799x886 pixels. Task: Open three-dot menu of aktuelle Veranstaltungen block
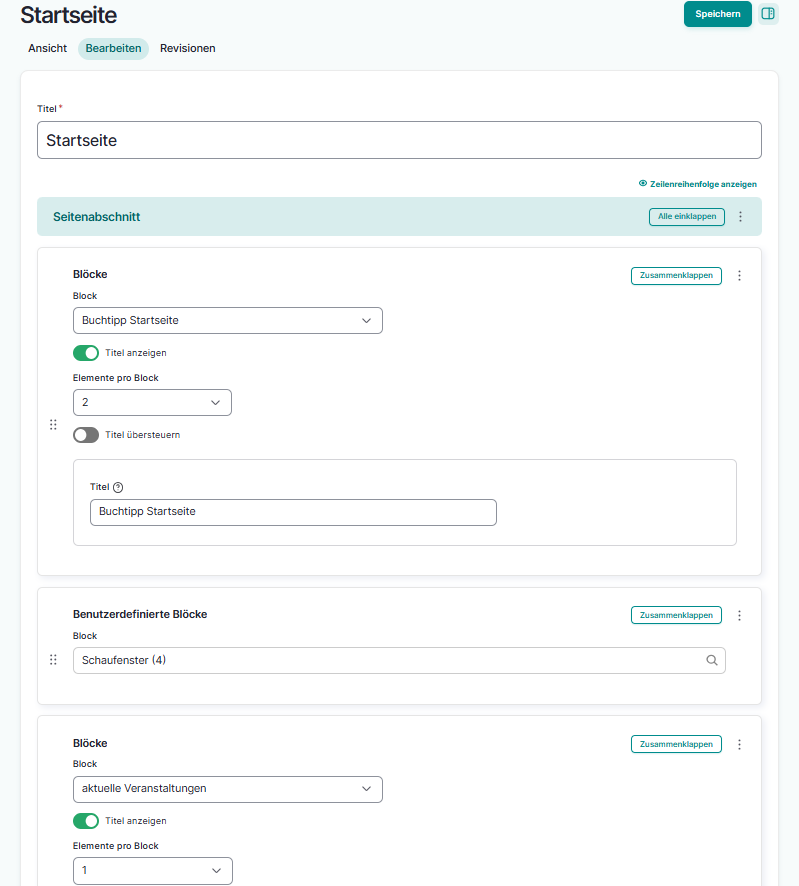740,744
